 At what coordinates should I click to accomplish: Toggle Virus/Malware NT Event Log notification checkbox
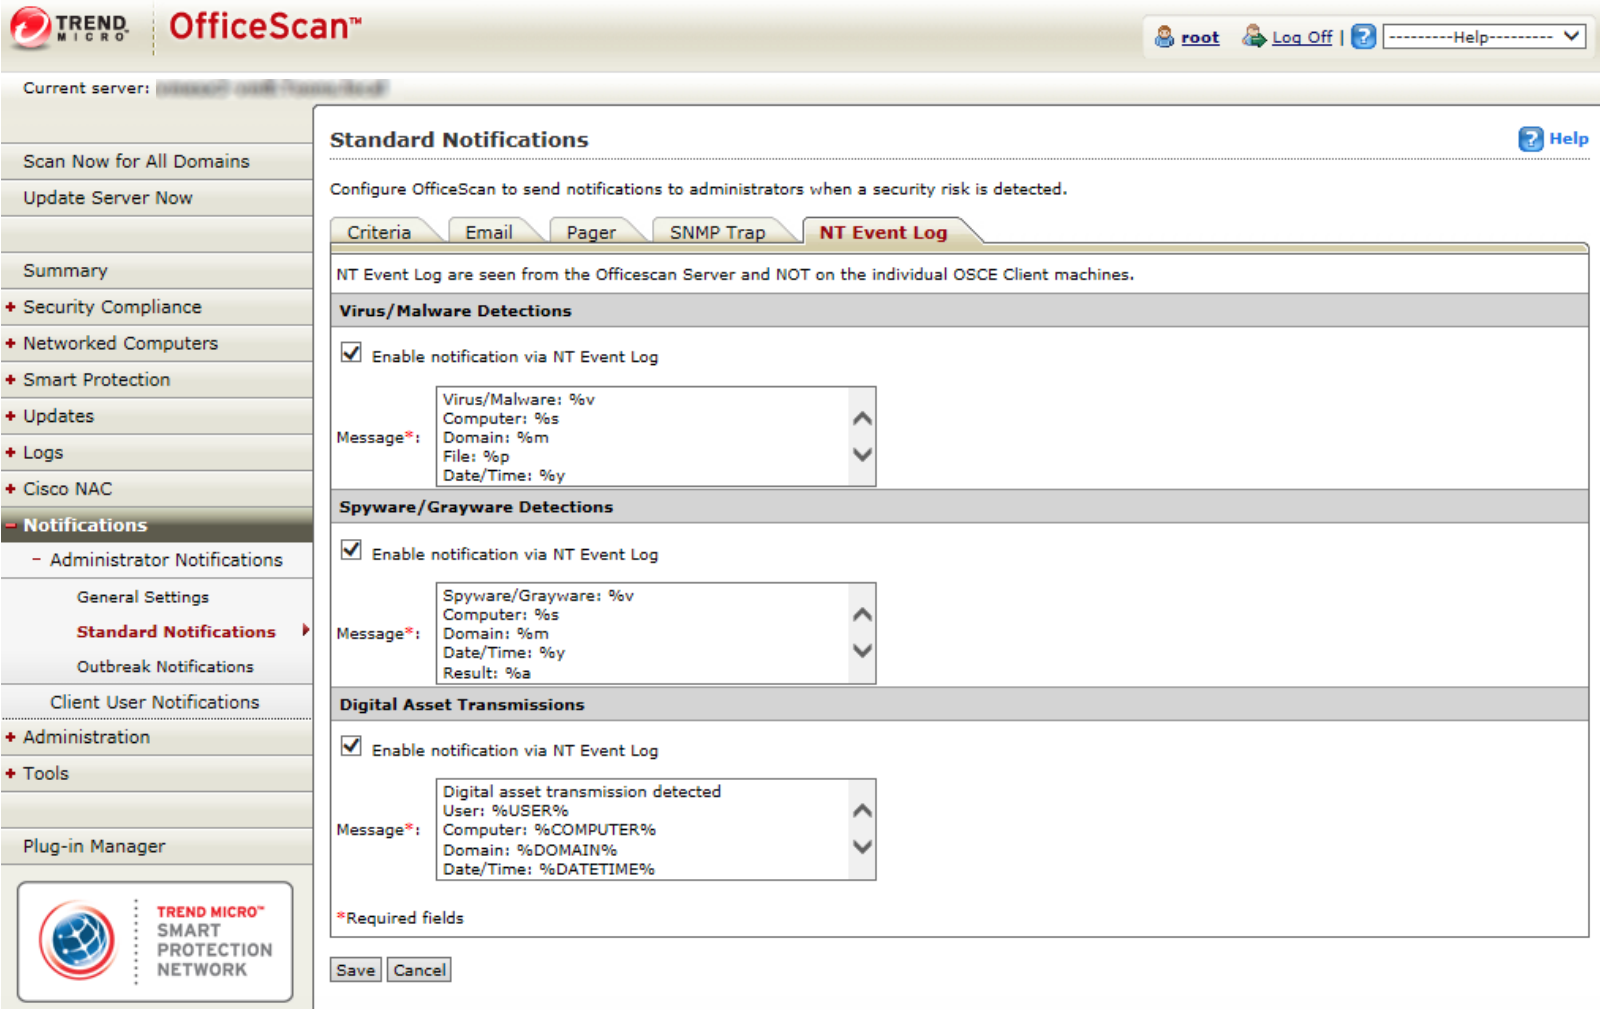(x=351, y=353)
